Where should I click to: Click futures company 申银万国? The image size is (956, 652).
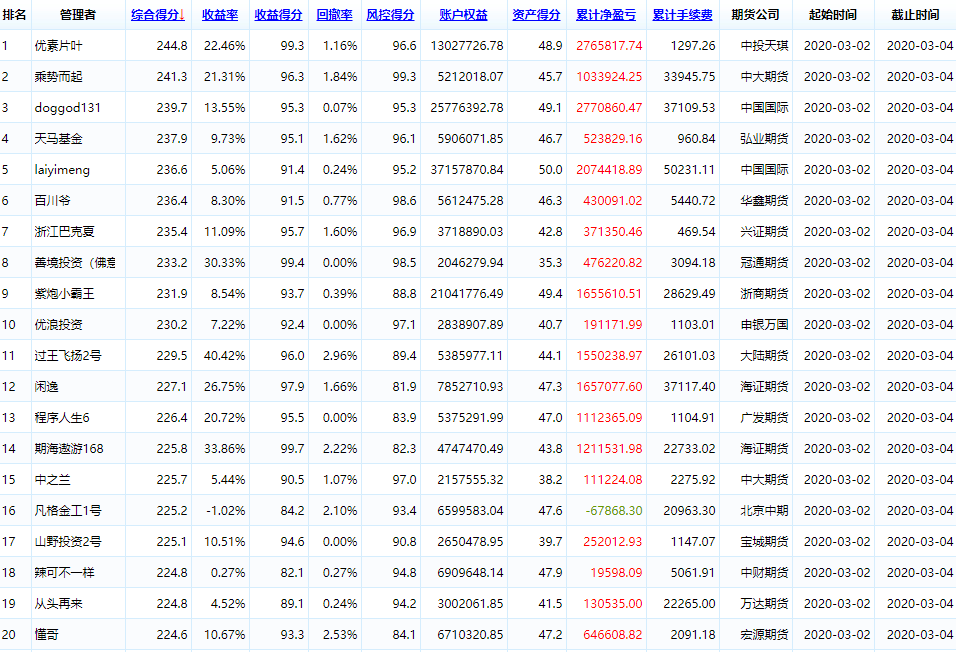[765, 324]
